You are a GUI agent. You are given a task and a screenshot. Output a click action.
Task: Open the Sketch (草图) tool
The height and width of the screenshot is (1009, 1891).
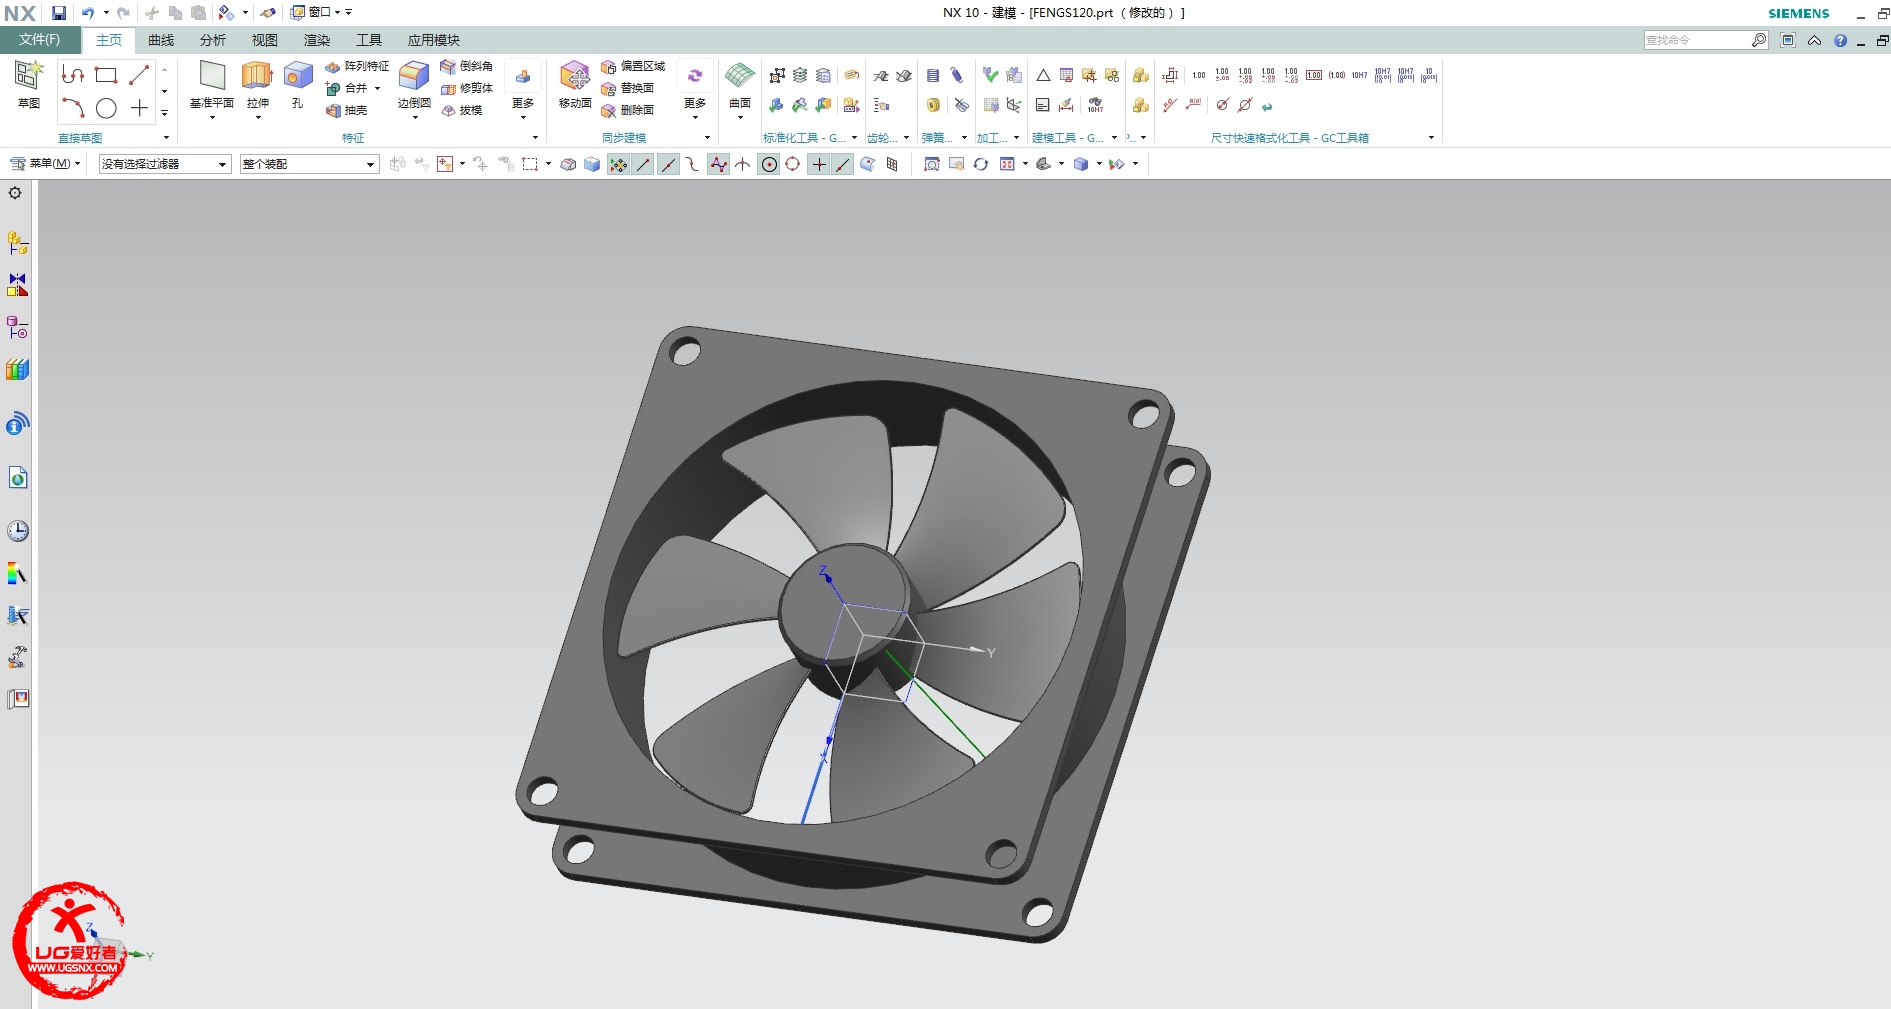click(x=28, y=83)
